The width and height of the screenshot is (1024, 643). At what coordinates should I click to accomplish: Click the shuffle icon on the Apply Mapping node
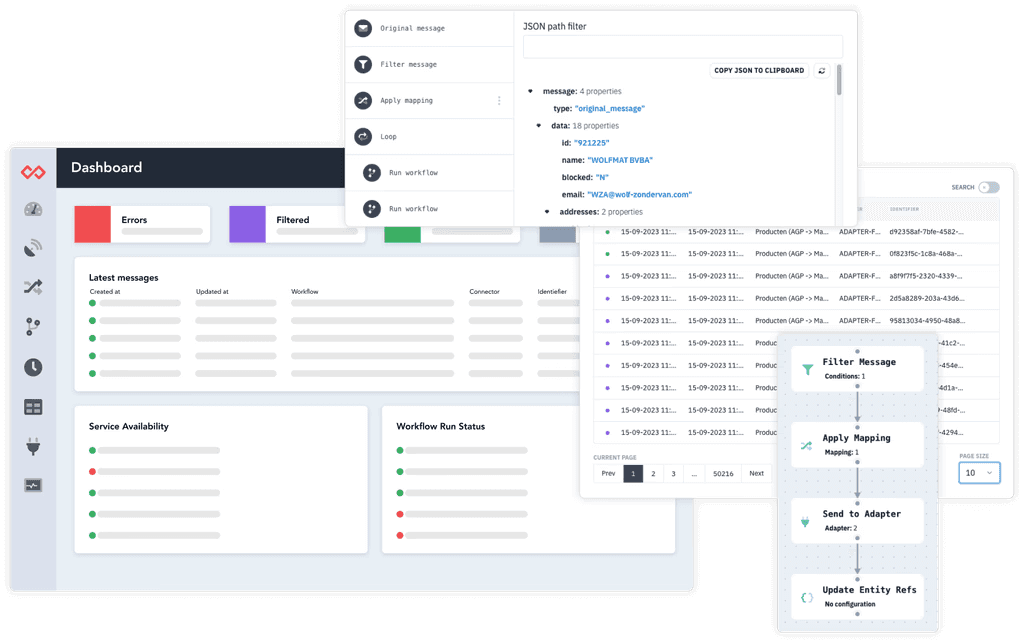[x=807, y=446]
